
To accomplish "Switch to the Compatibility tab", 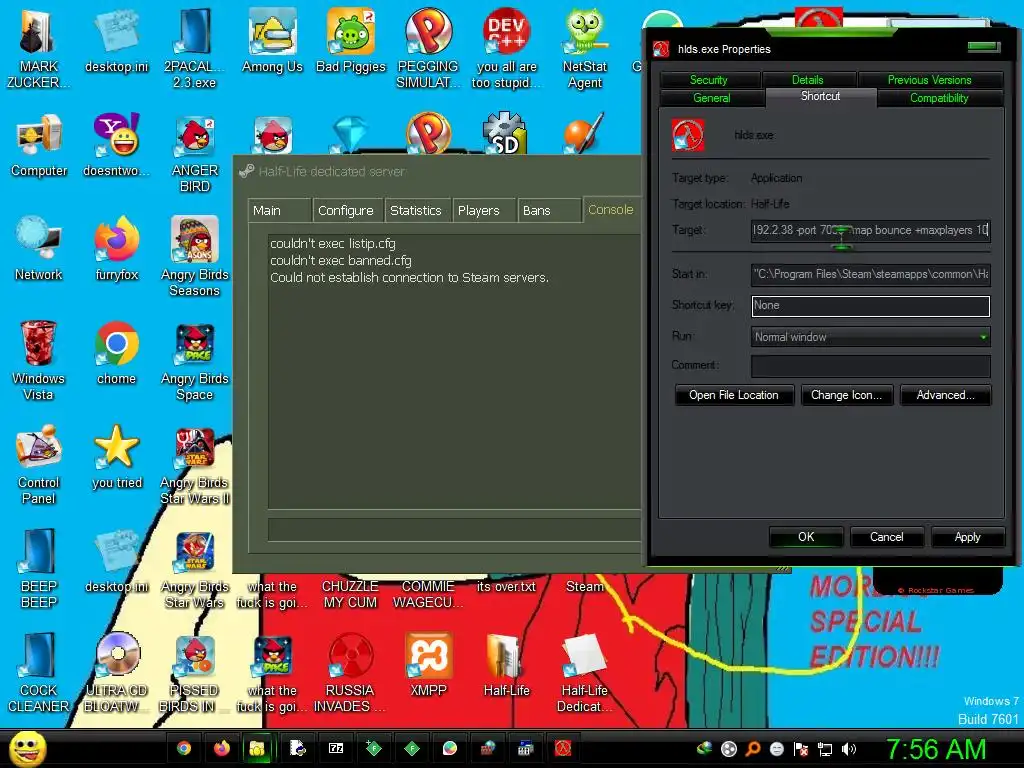I will (x=940, y=98).
